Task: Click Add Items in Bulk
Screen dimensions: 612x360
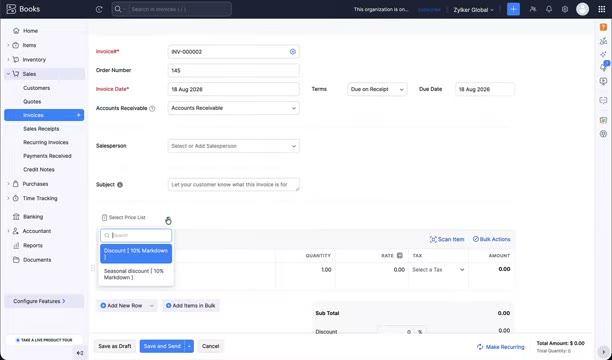Action: pyautogui.click(x=191, y=306)
